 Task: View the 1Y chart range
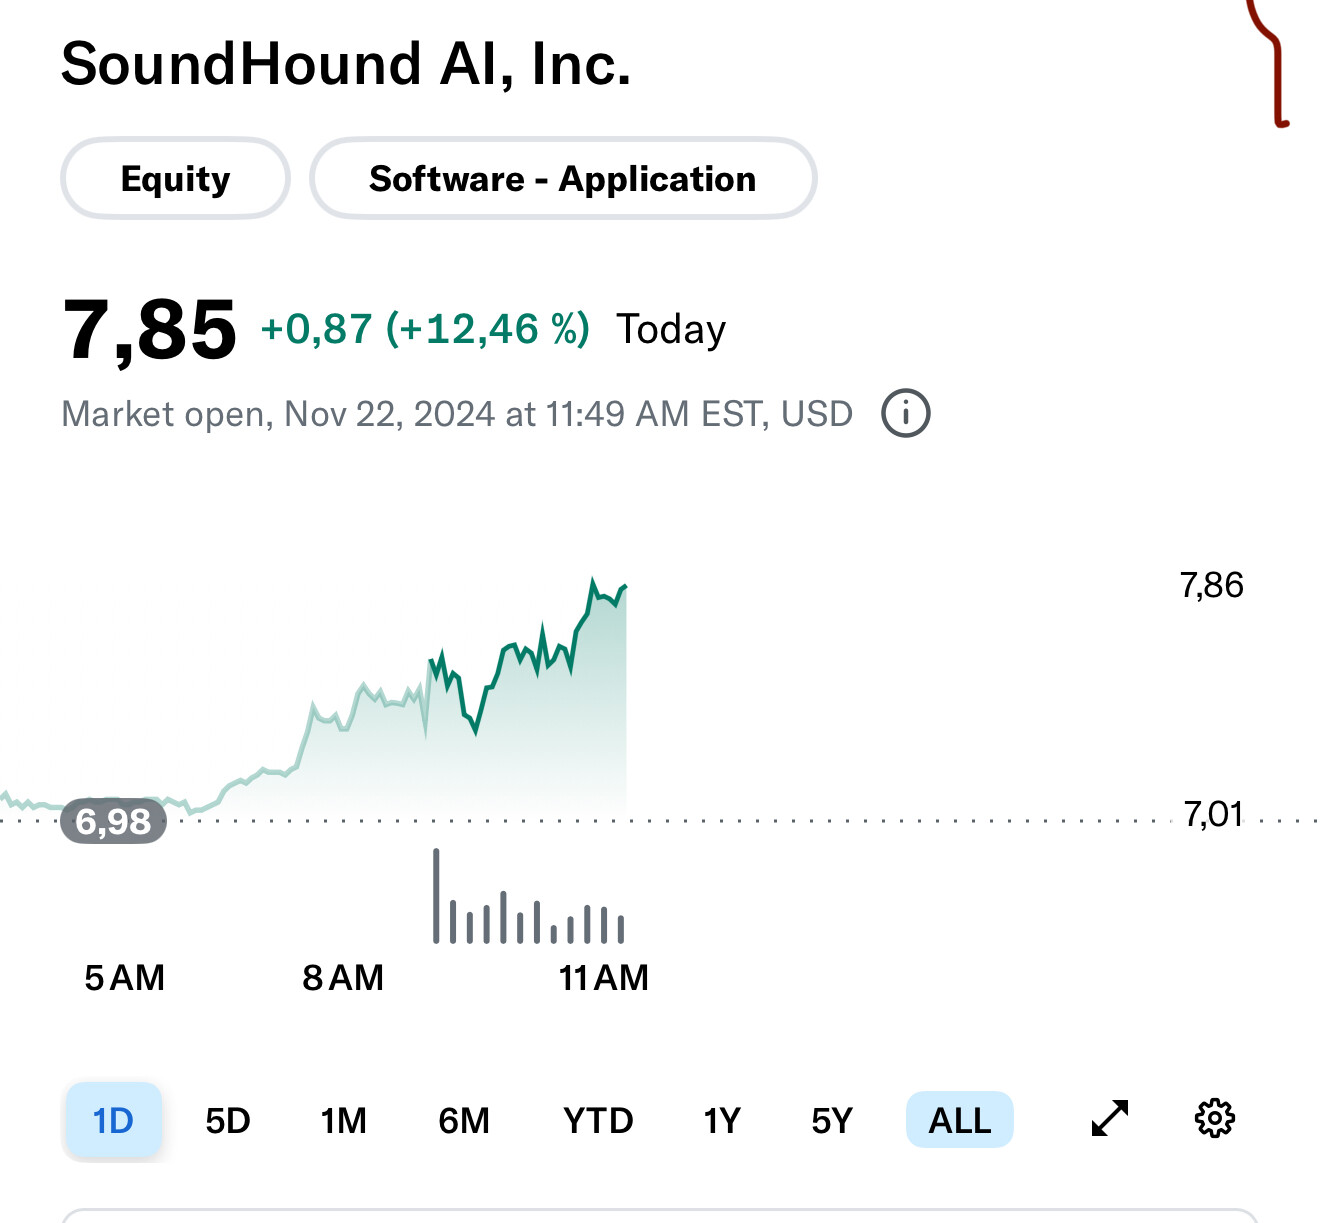pos(722,1120)
